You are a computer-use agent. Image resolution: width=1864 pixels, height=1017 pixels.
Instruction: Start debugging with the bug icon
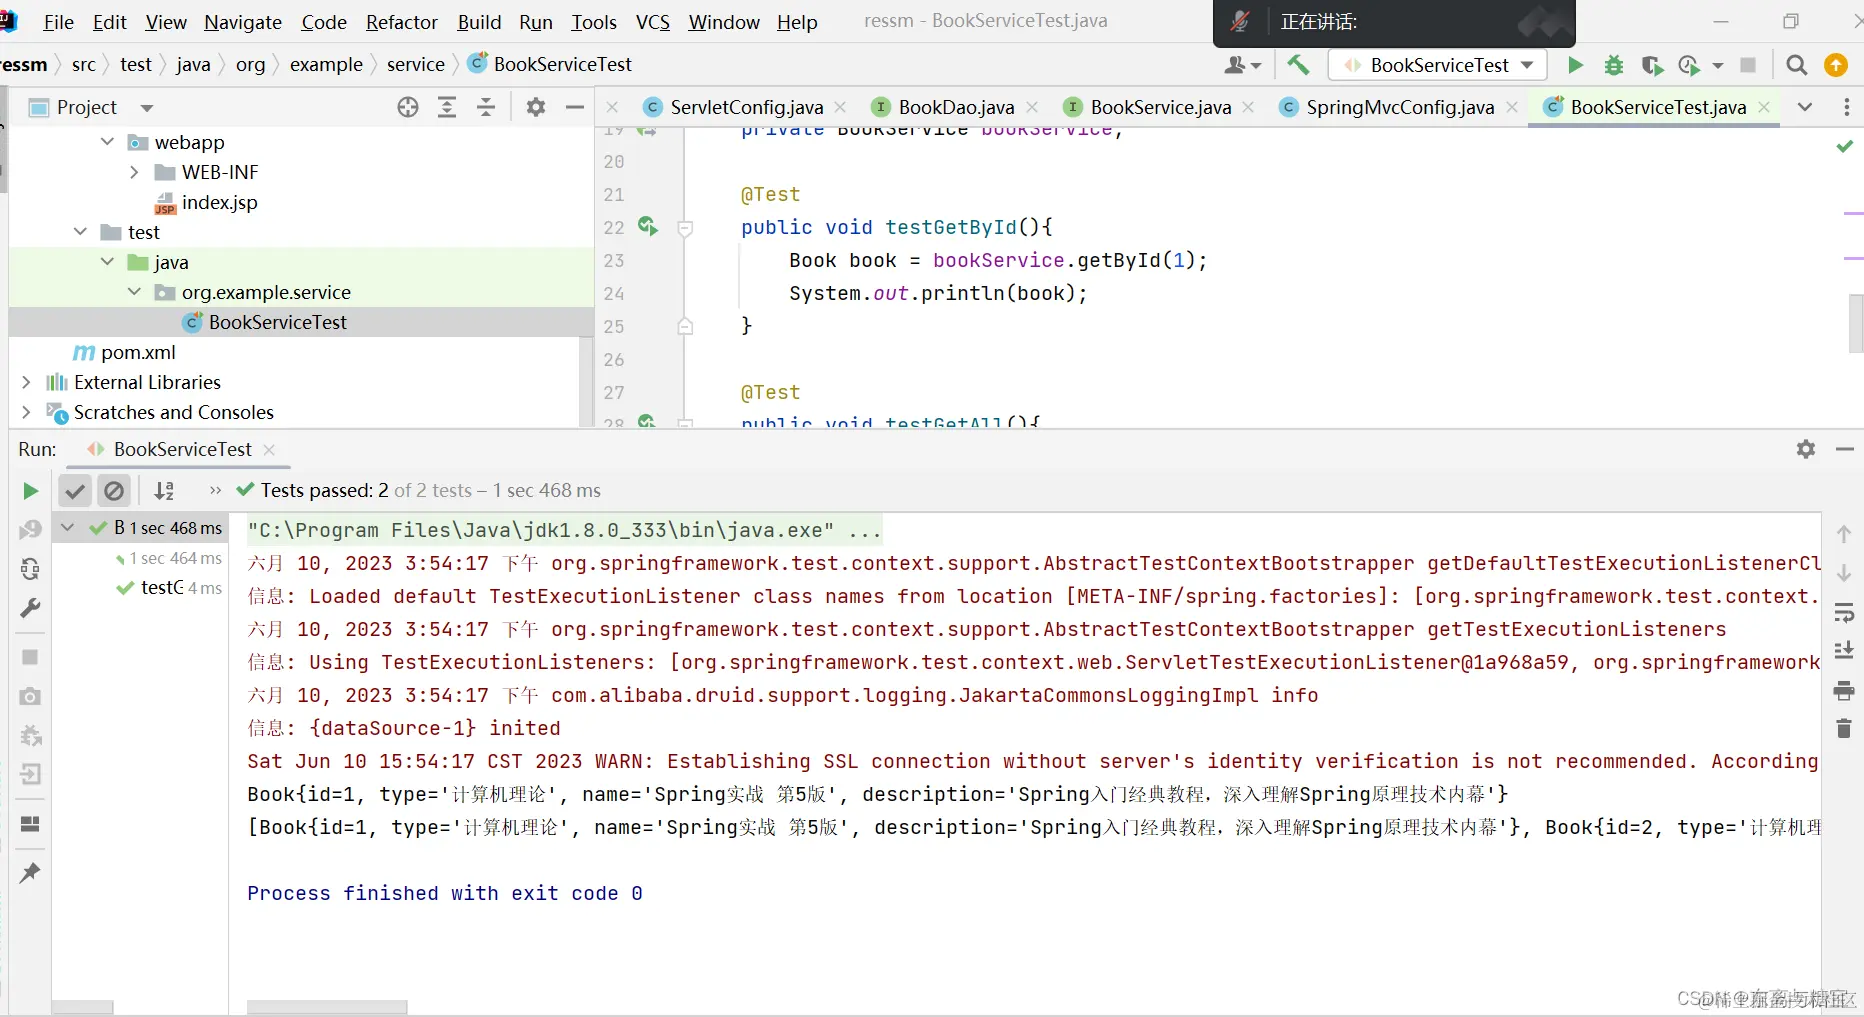[x=1613, y=65]
